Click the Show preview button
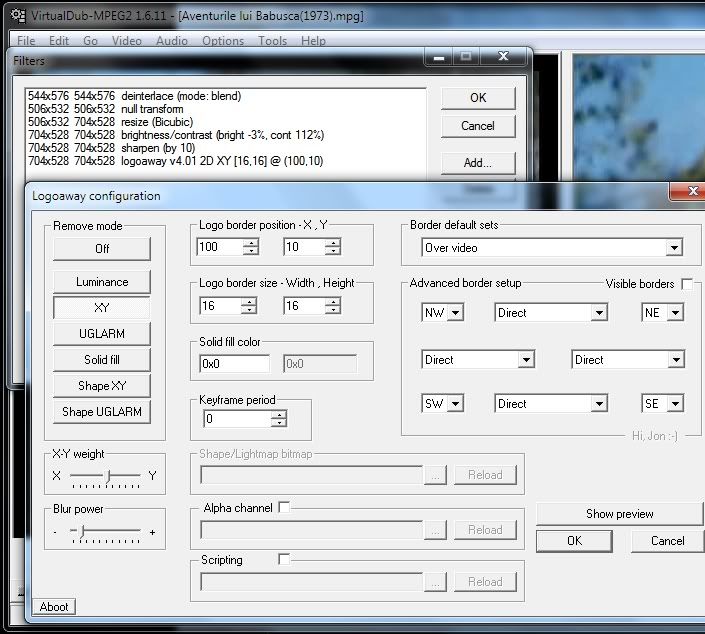 tap(619, 514)
